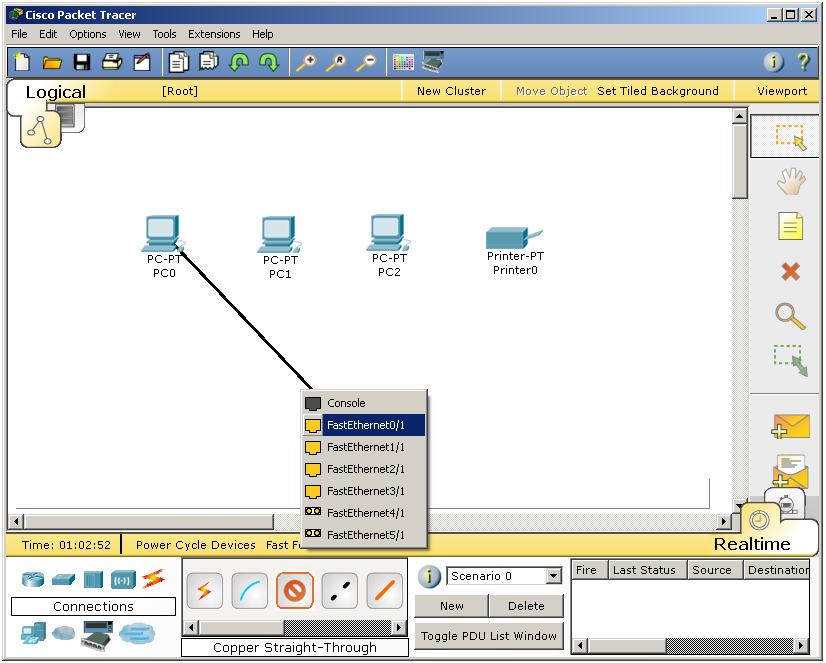
Task: Click the Redo green arrow icon
Action: pyautogui.click(x=269, y=62)
